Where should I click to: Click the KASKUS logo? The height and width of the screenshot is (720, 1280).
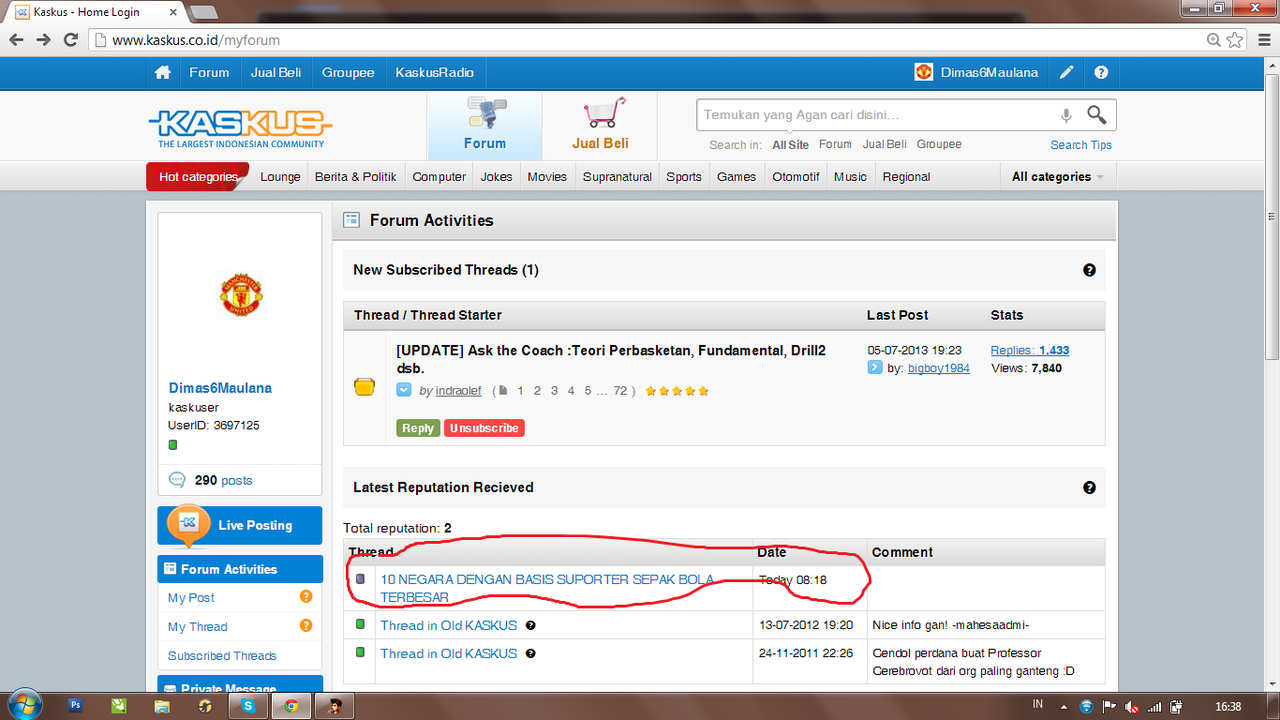tap(240, 128)
